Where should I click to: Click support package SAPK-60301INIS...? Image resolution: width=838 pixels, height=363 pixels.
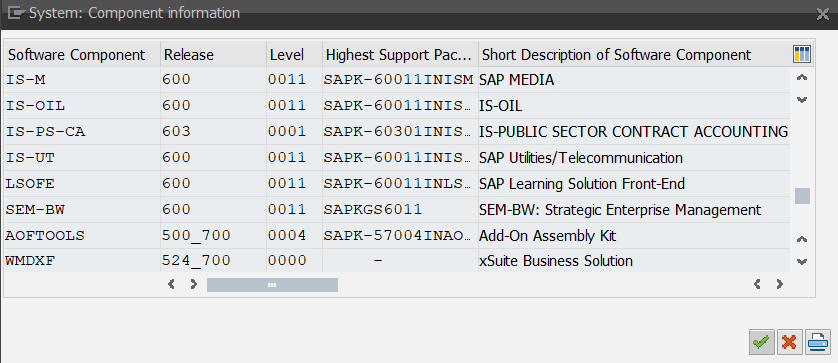coord(400,132)
